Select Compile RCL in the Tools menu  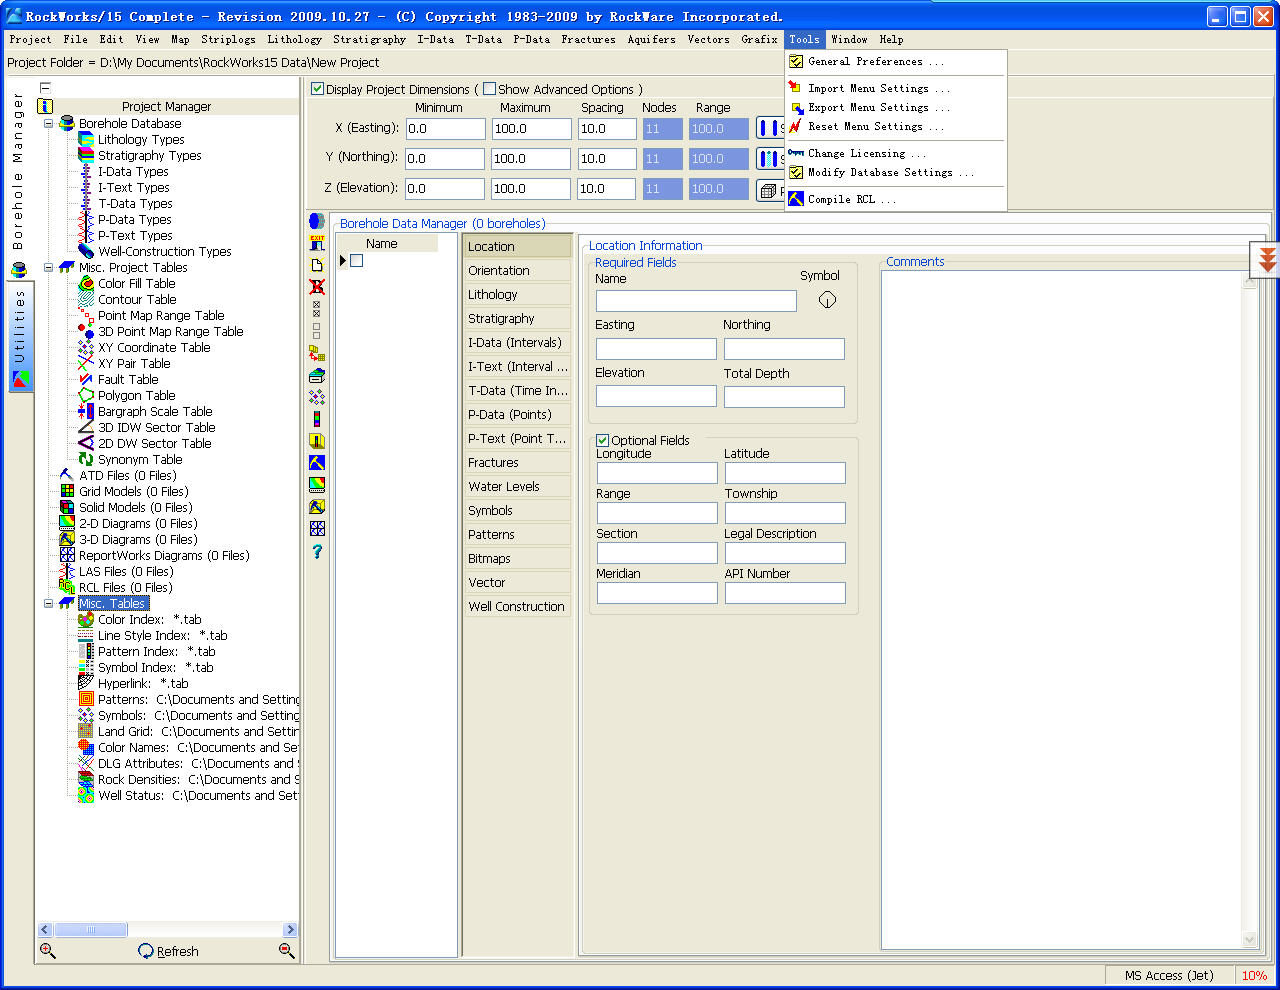coord(895,199)
